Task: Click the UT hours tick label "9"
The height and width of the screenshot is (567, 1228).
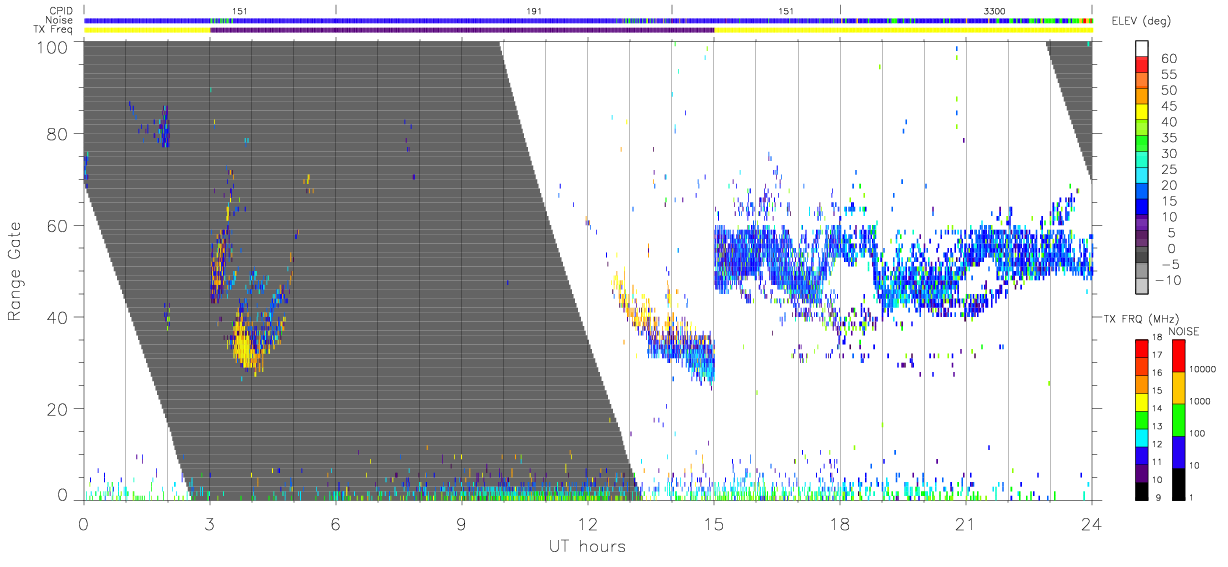Action: point(461,522)
